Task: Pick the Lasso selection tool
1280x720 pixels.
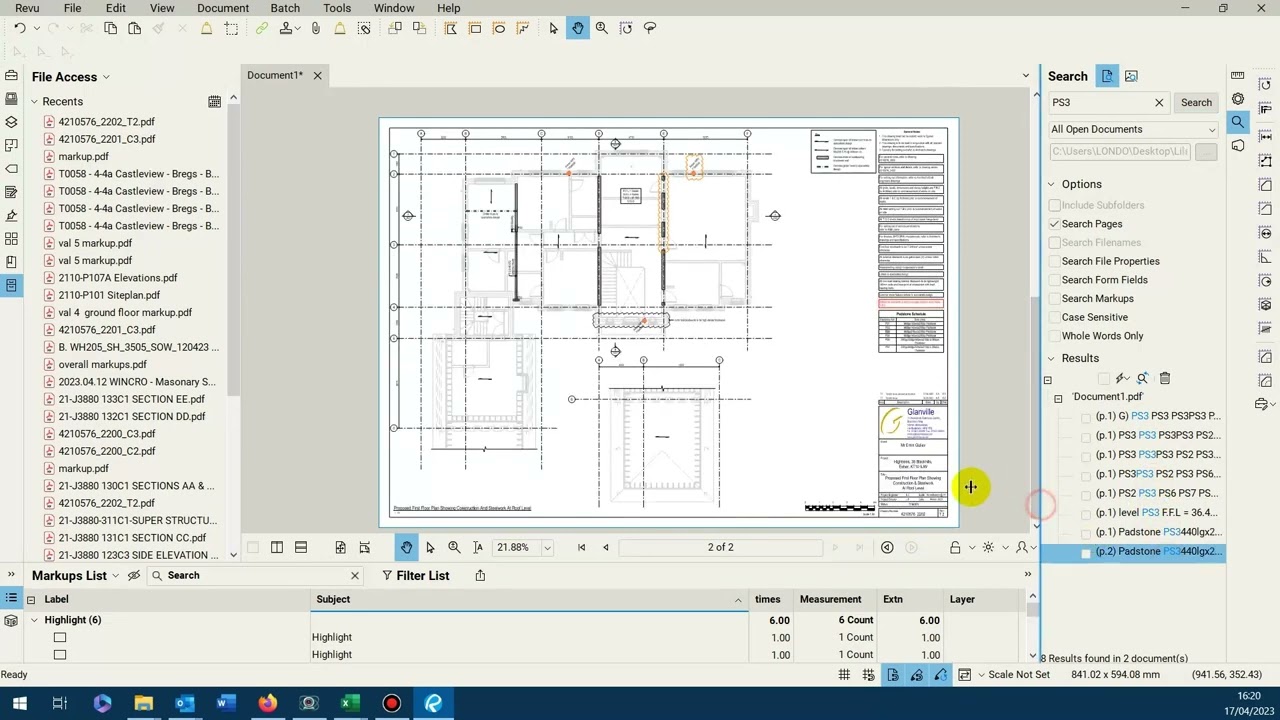Action: (x=650, y=28)
